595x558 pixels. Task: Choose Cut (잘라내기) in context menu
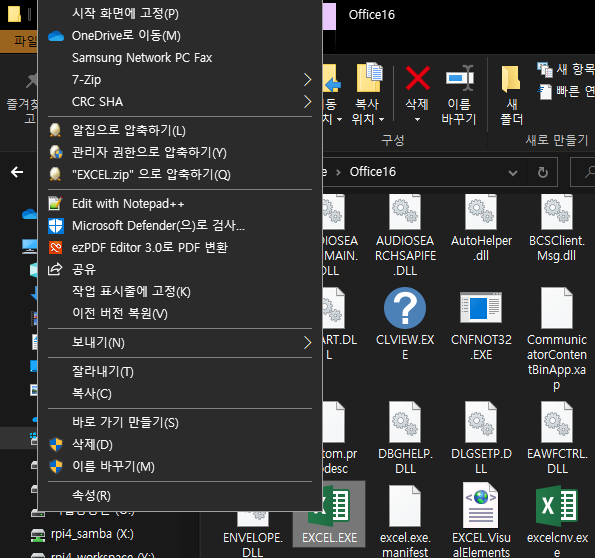180,372
